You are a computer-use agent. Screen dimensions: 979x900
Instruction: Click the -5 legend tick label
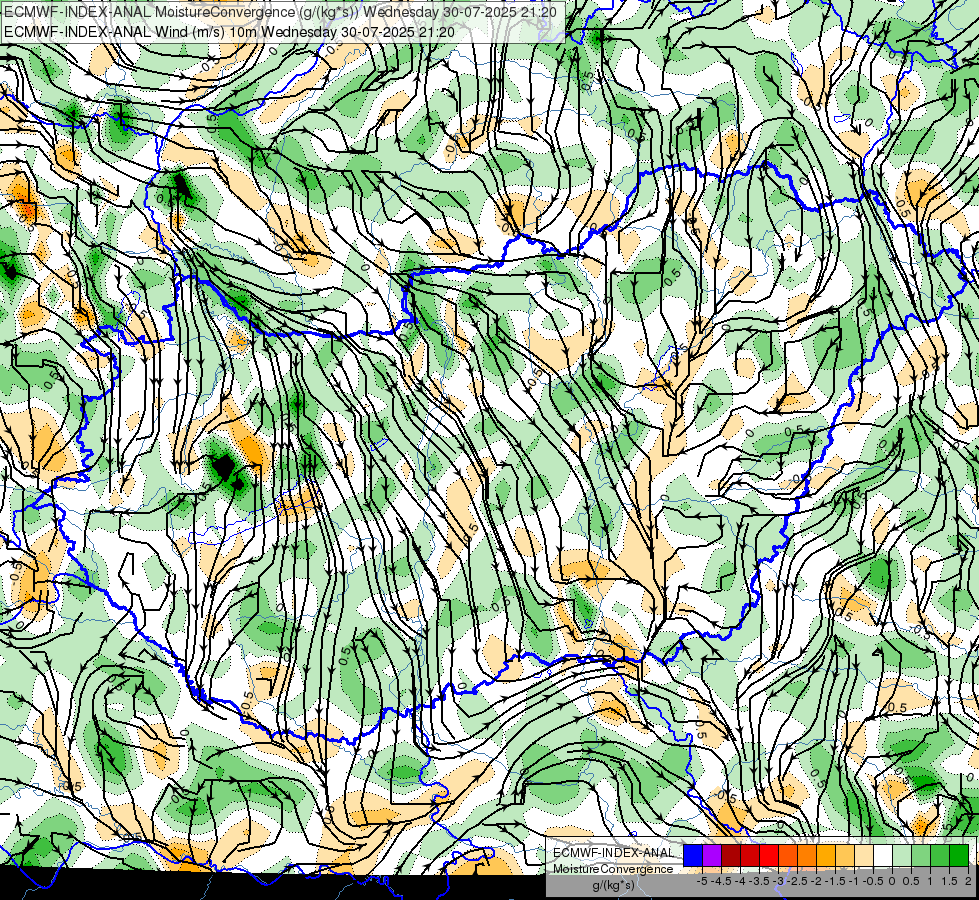702,881
